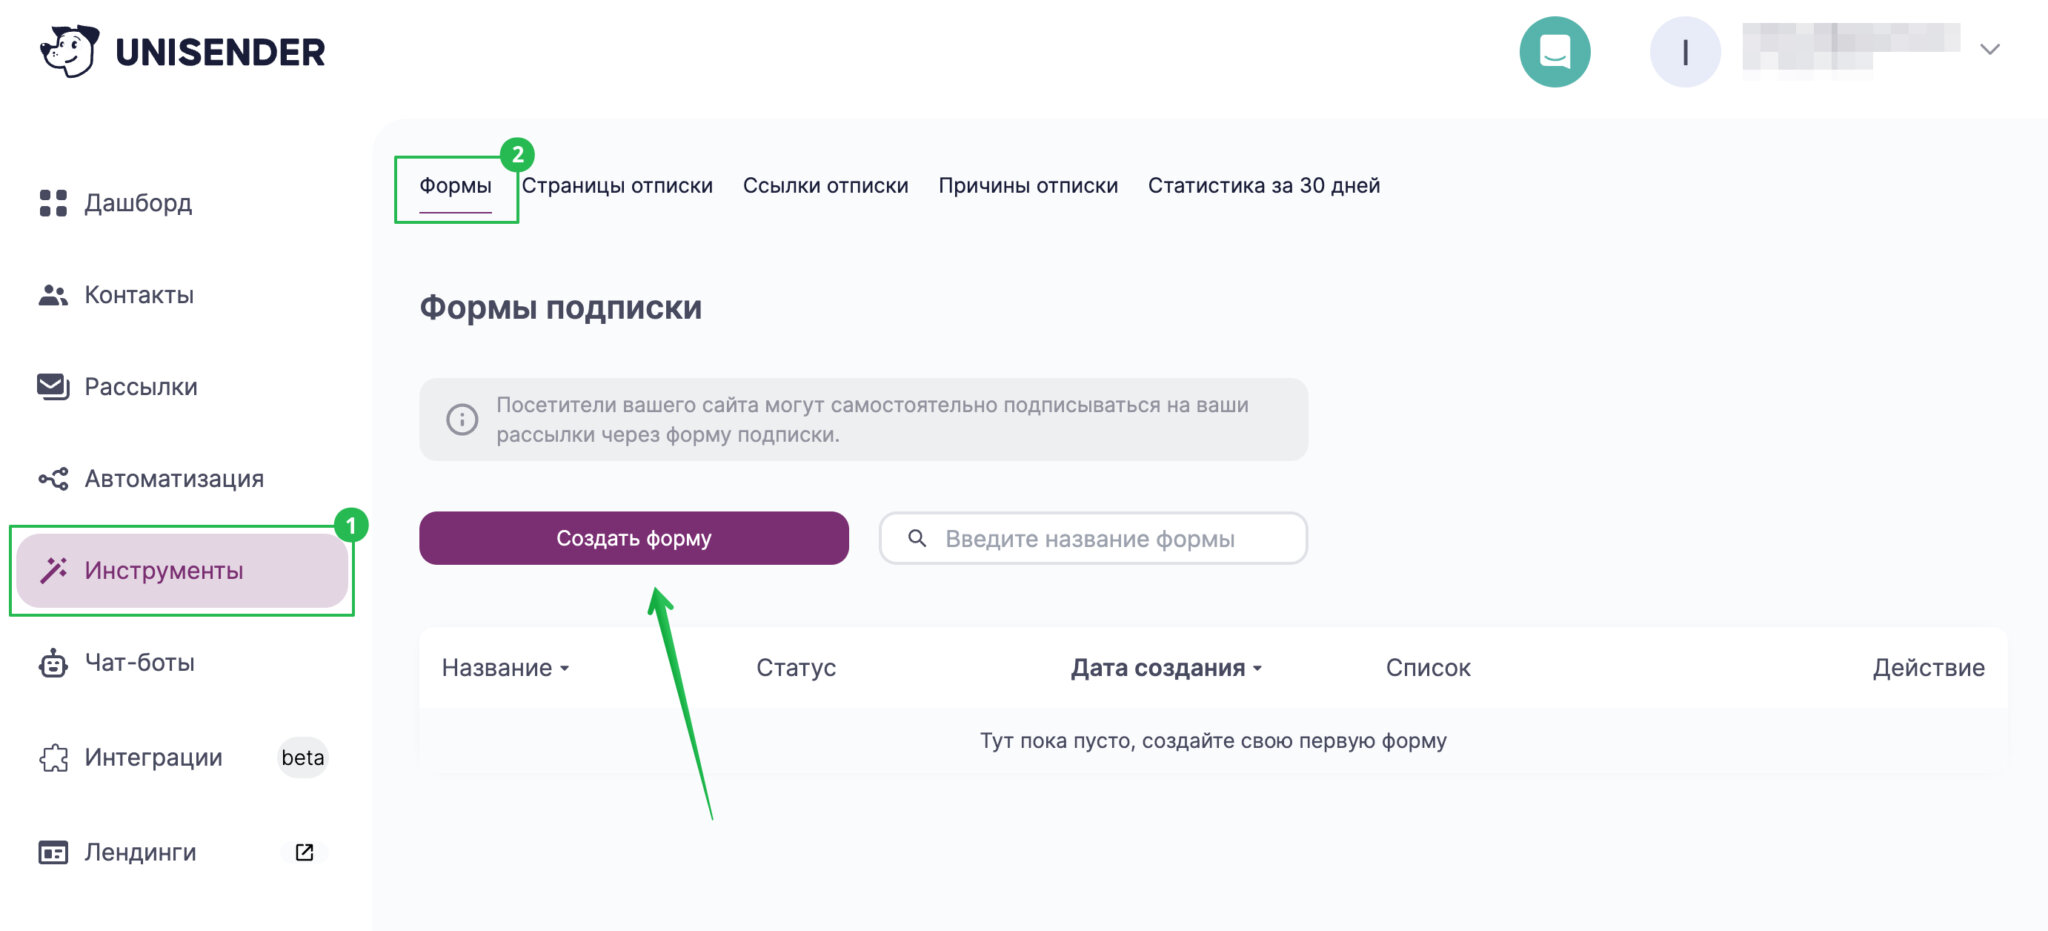2048x931 pixels.
Task: Expand the account dropdown chevron
Action: click(1989, 50)
